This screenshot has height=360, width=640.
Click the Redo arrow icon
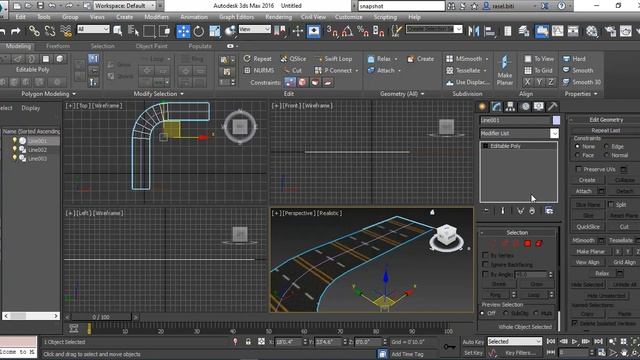[16, 31]
